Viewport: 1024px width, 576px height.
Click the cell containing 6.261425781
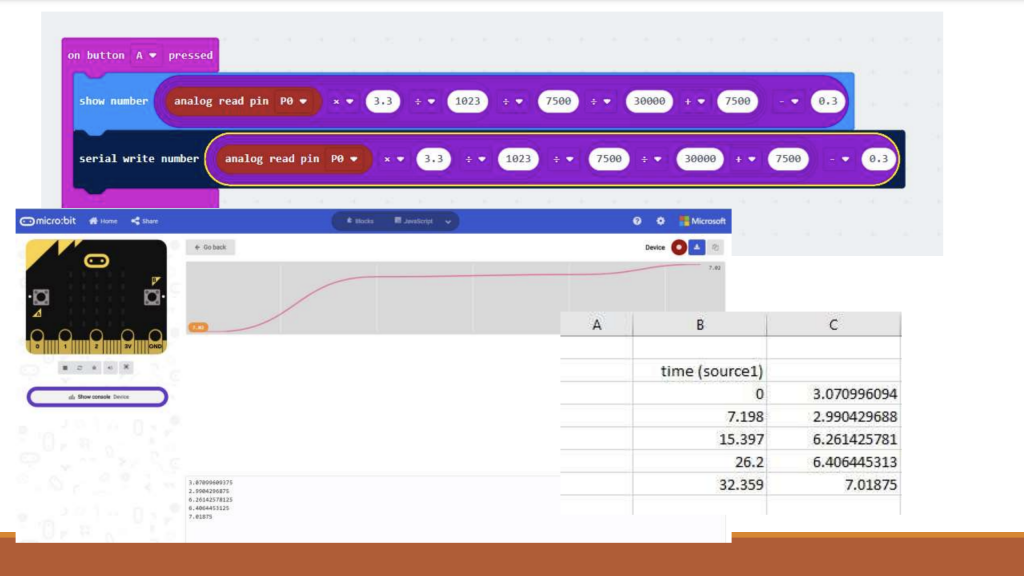[833, 440]
